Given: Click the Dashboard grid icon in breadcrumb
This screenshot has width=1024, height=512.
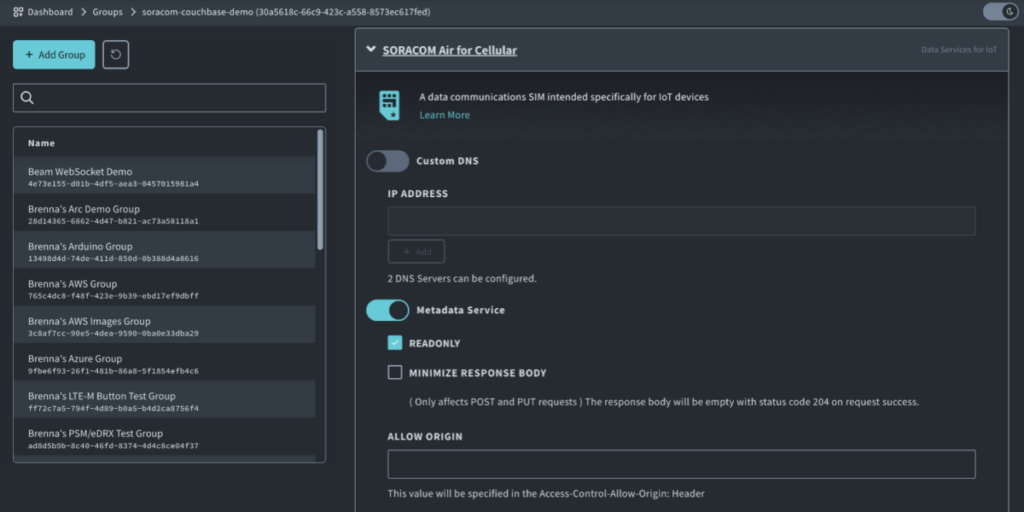Looking at the screenshot, I should pos(18,12).
